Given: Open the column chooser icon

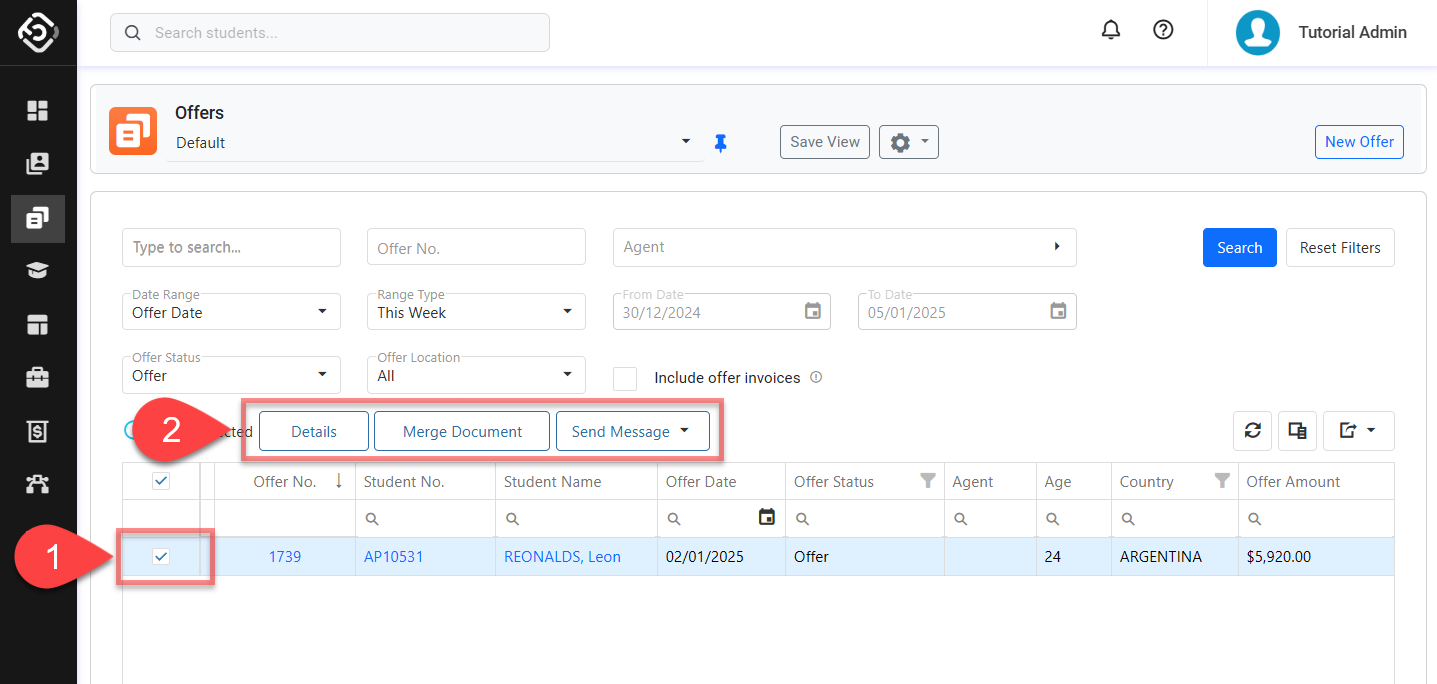Looking at the screenshot, I should [x=1297, y=431].
